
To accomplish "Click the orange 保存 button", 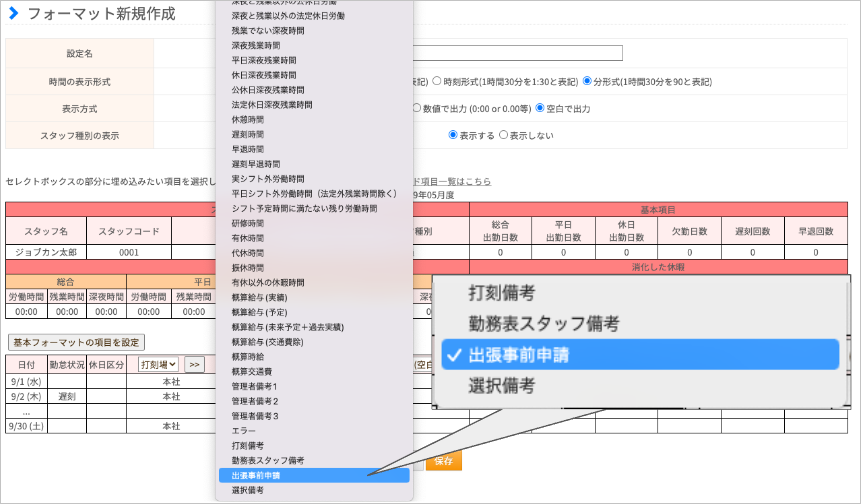I will 444,461.
